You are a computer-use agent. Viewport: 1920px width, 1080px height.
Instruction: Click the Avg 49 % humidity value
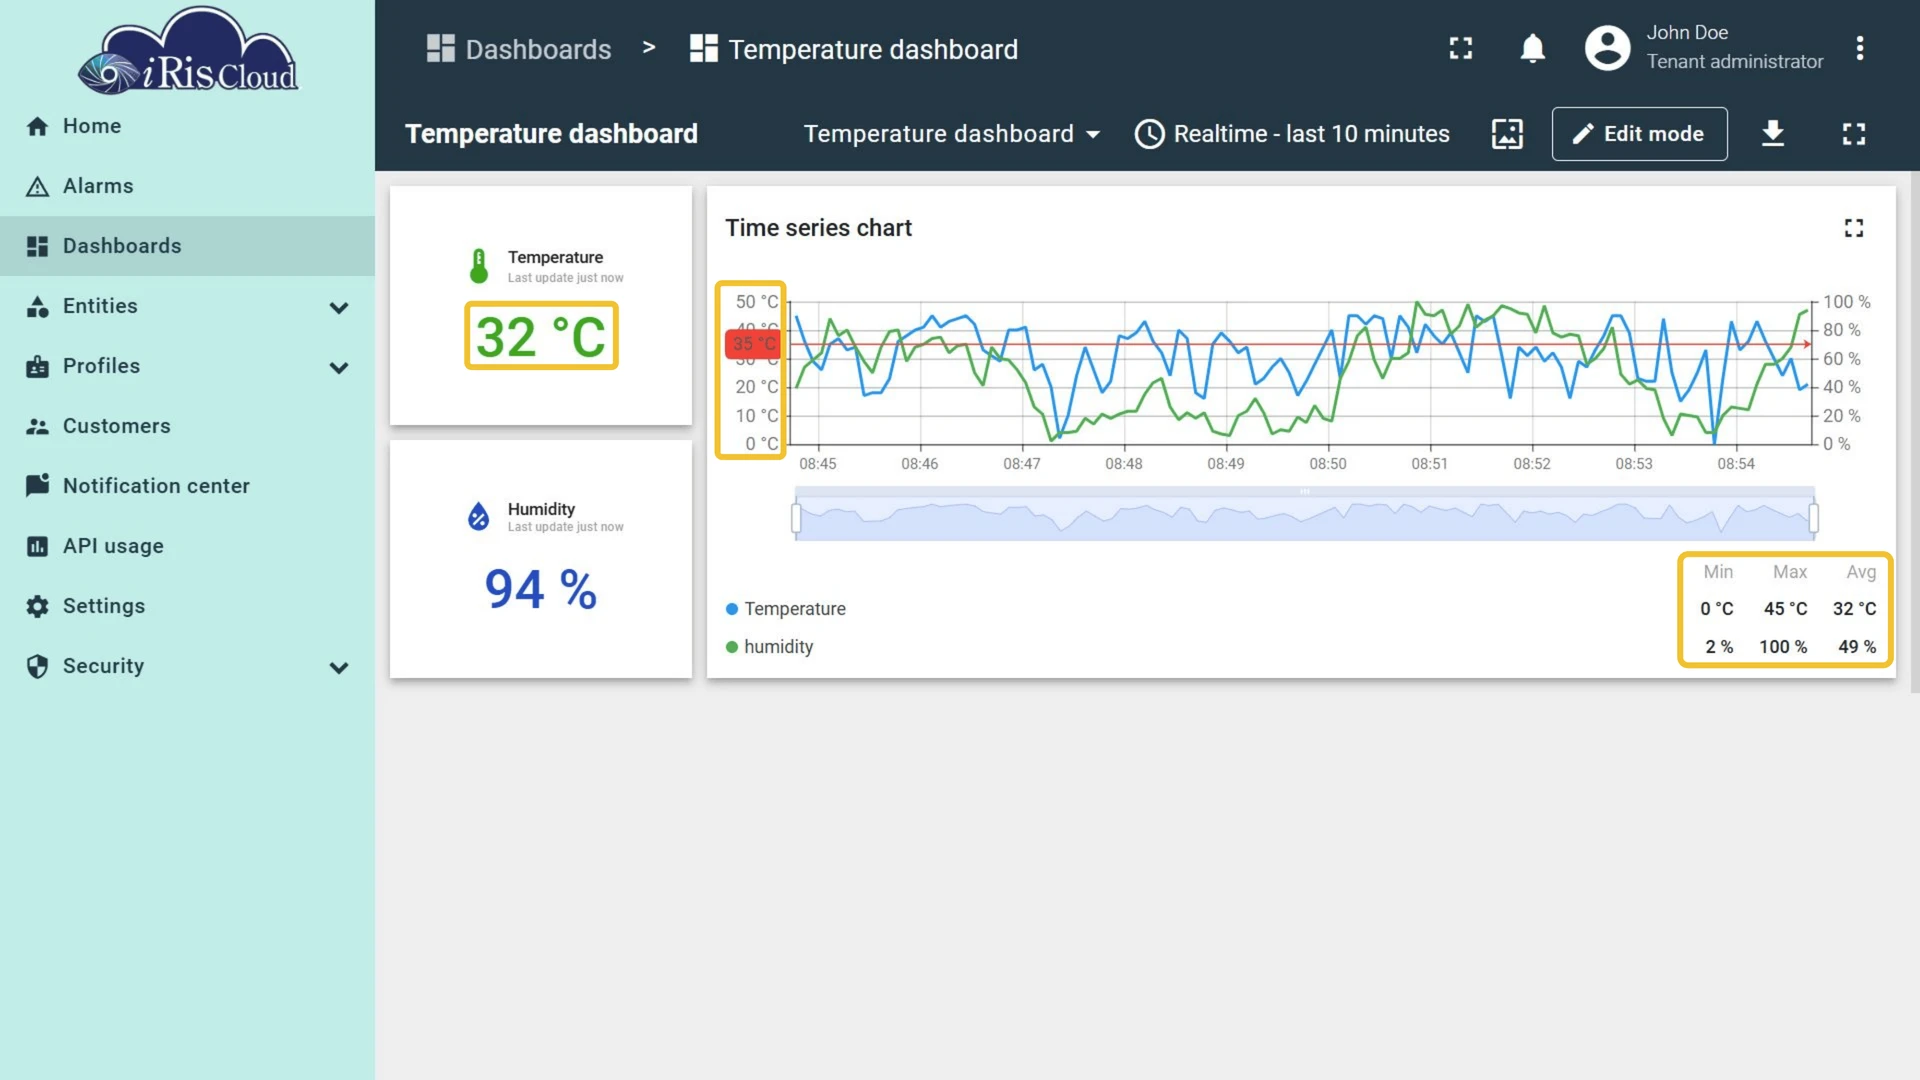pyautogui.click(x=1857, y=647)
